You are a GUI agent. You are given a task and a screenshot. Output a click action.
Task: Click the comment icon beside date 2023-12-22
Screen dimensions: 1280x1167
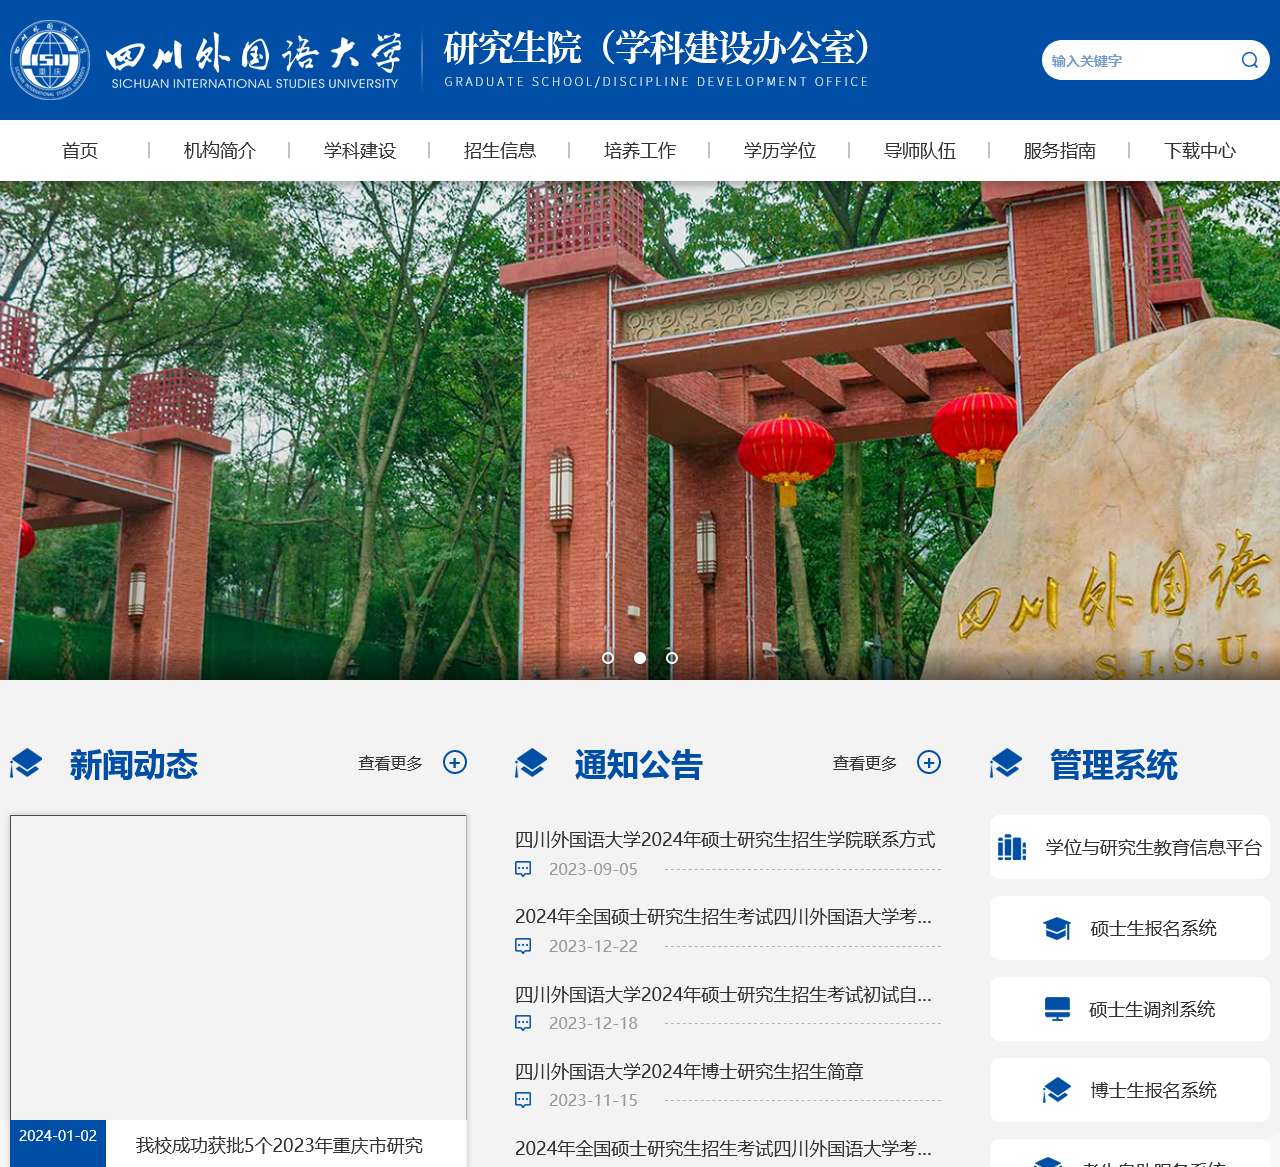click(523, 946)
